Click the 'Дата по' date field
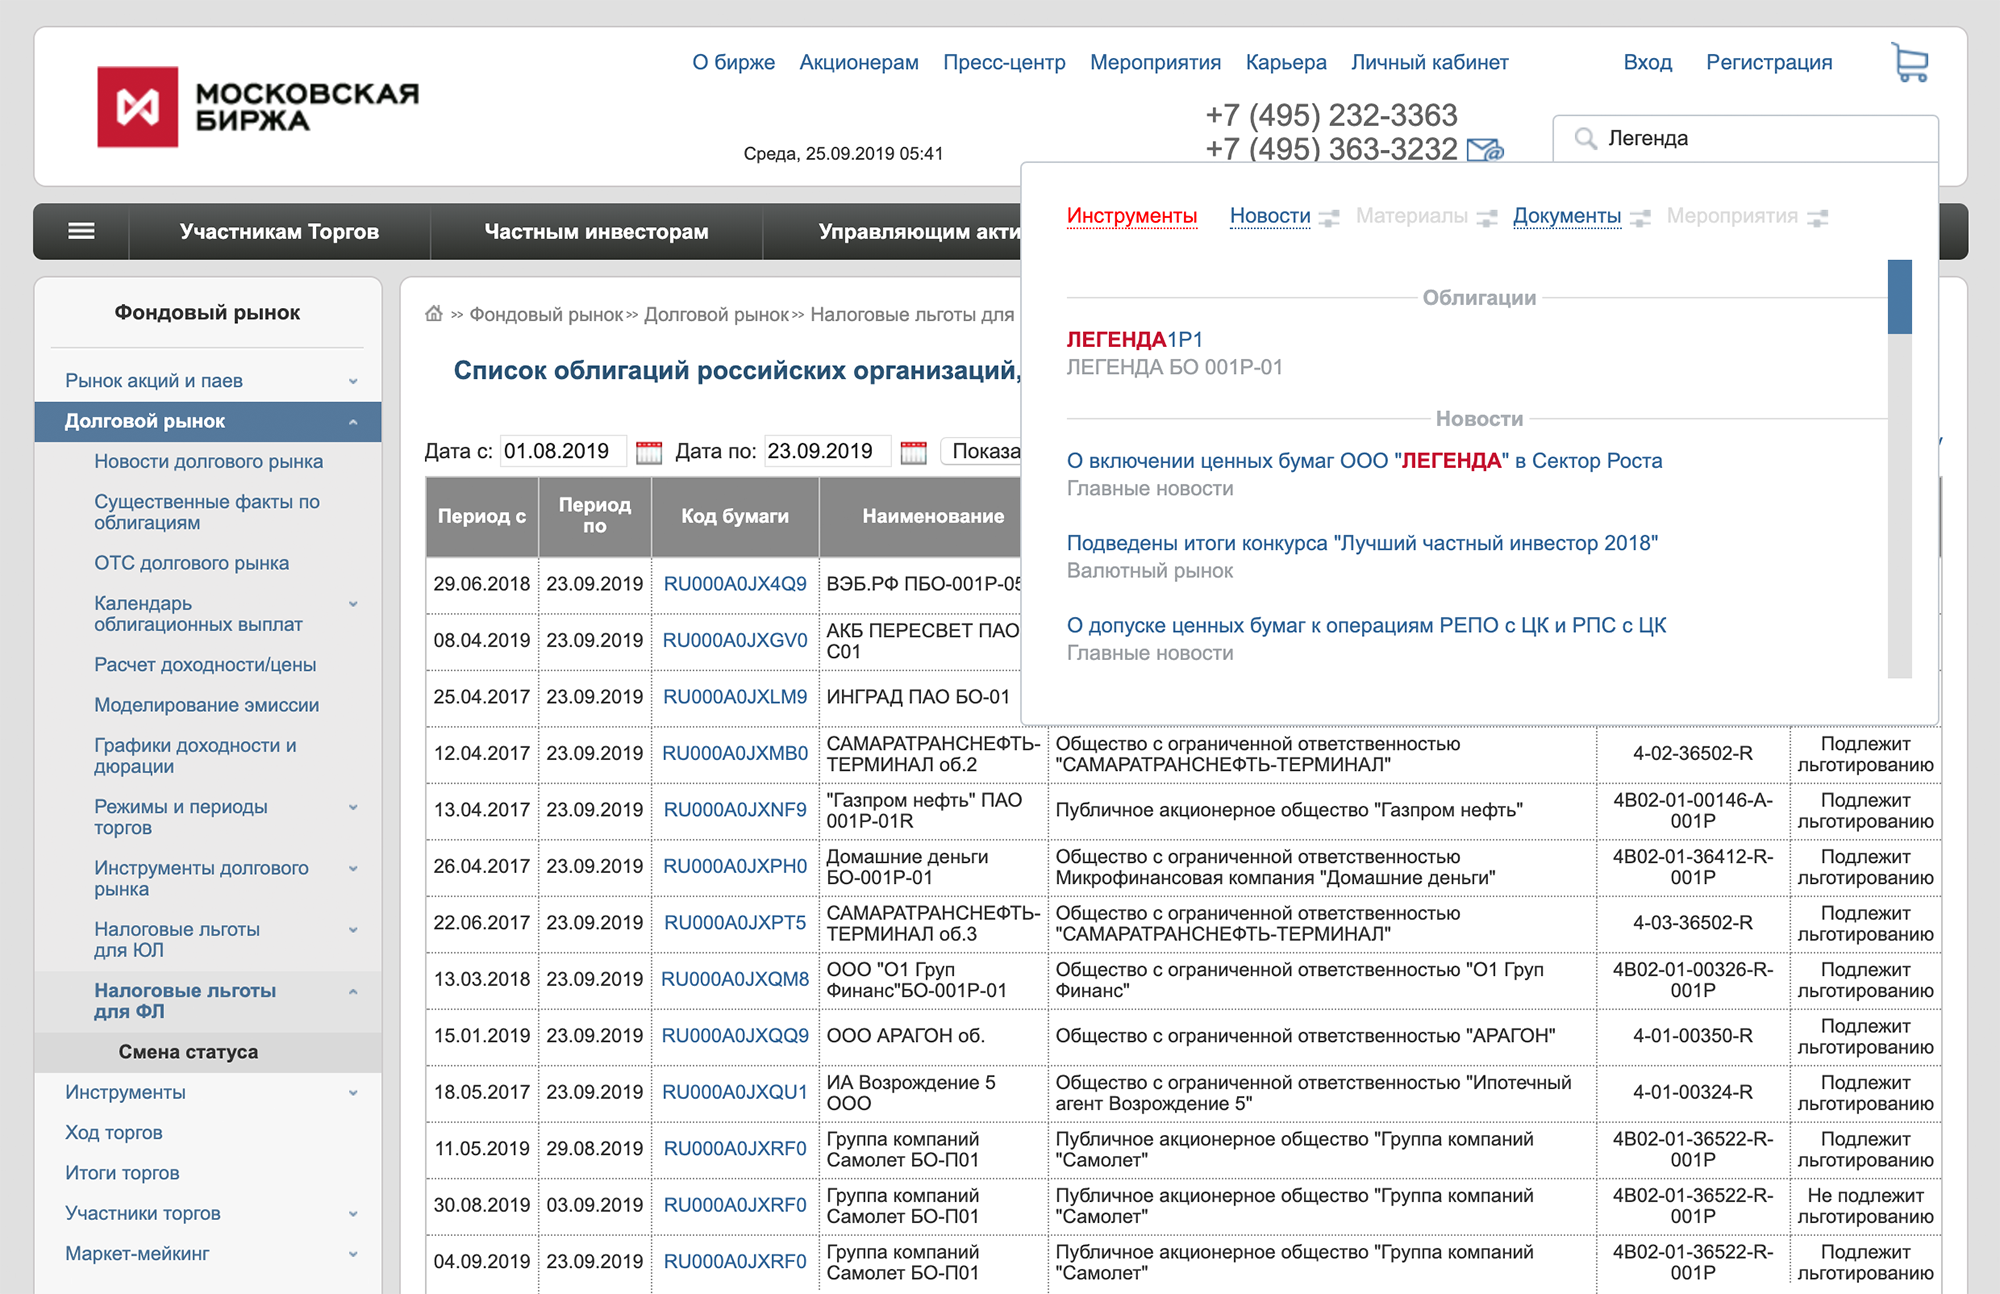 [x=827, y=451]
